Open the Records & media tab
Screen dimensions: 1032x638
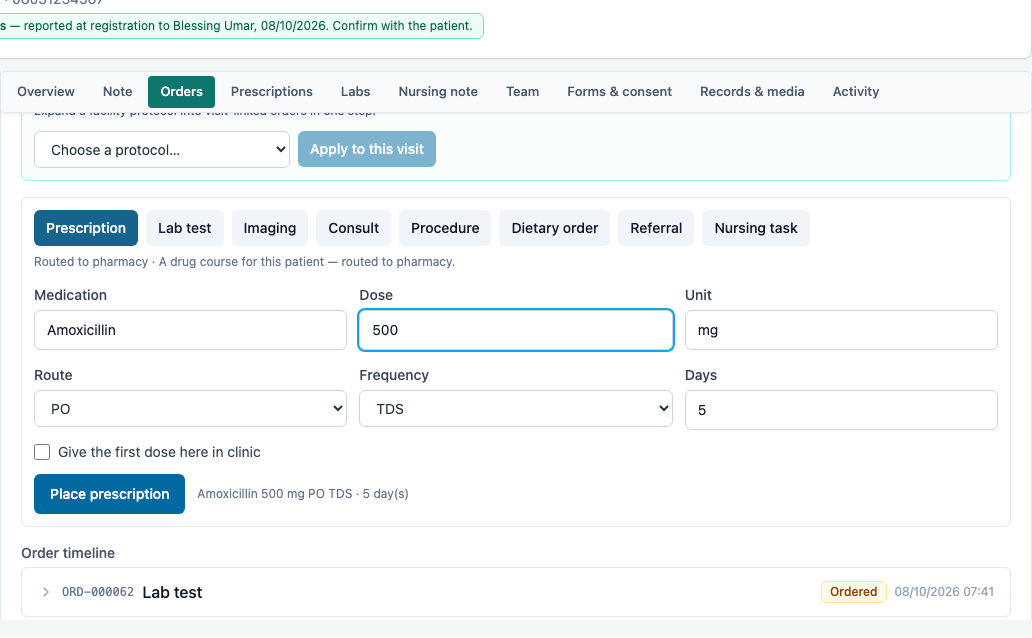pos(752,92)
